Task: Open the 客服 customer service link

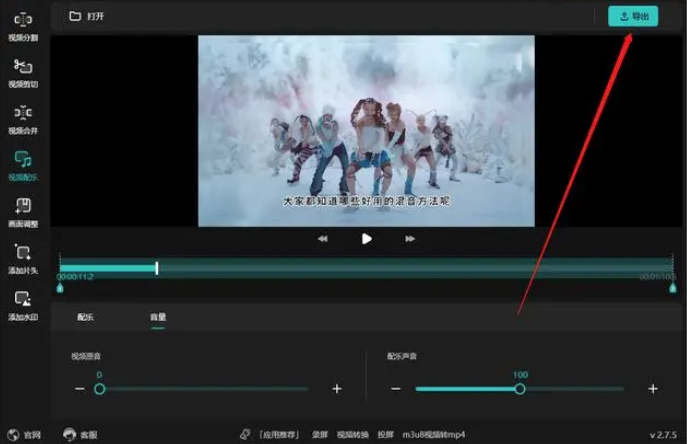Action: (89, 435)
